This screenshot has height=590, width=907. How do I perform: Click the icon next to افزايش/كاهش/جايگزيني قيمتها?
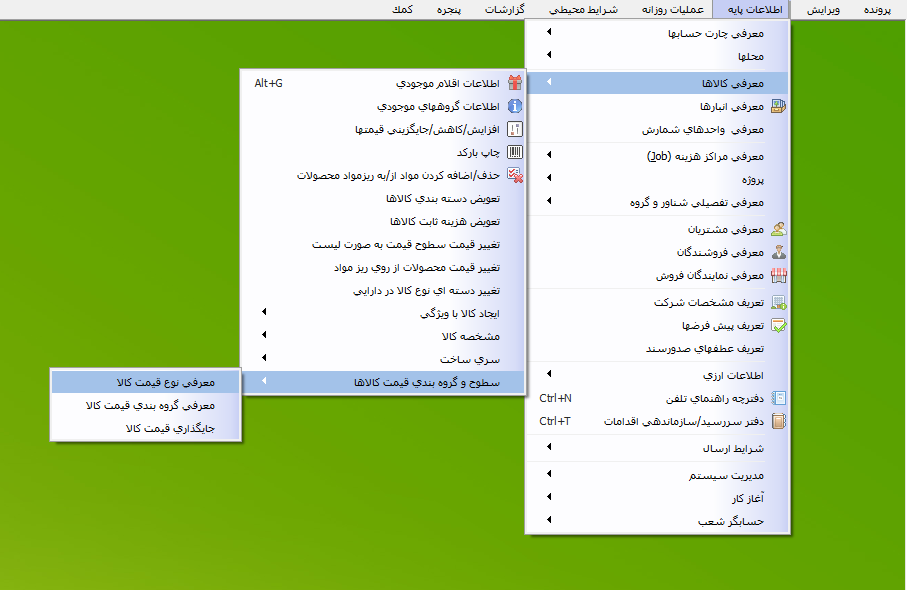(x=515, y=129)
